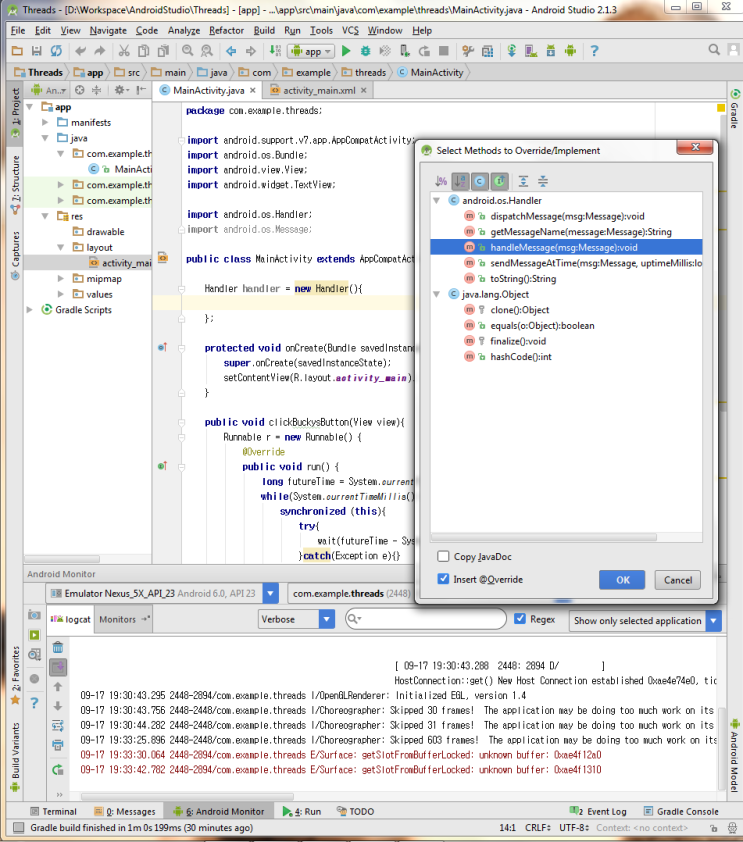Open the Refactor menu
This screenshot has height=842, width=743.
[226, 31]
